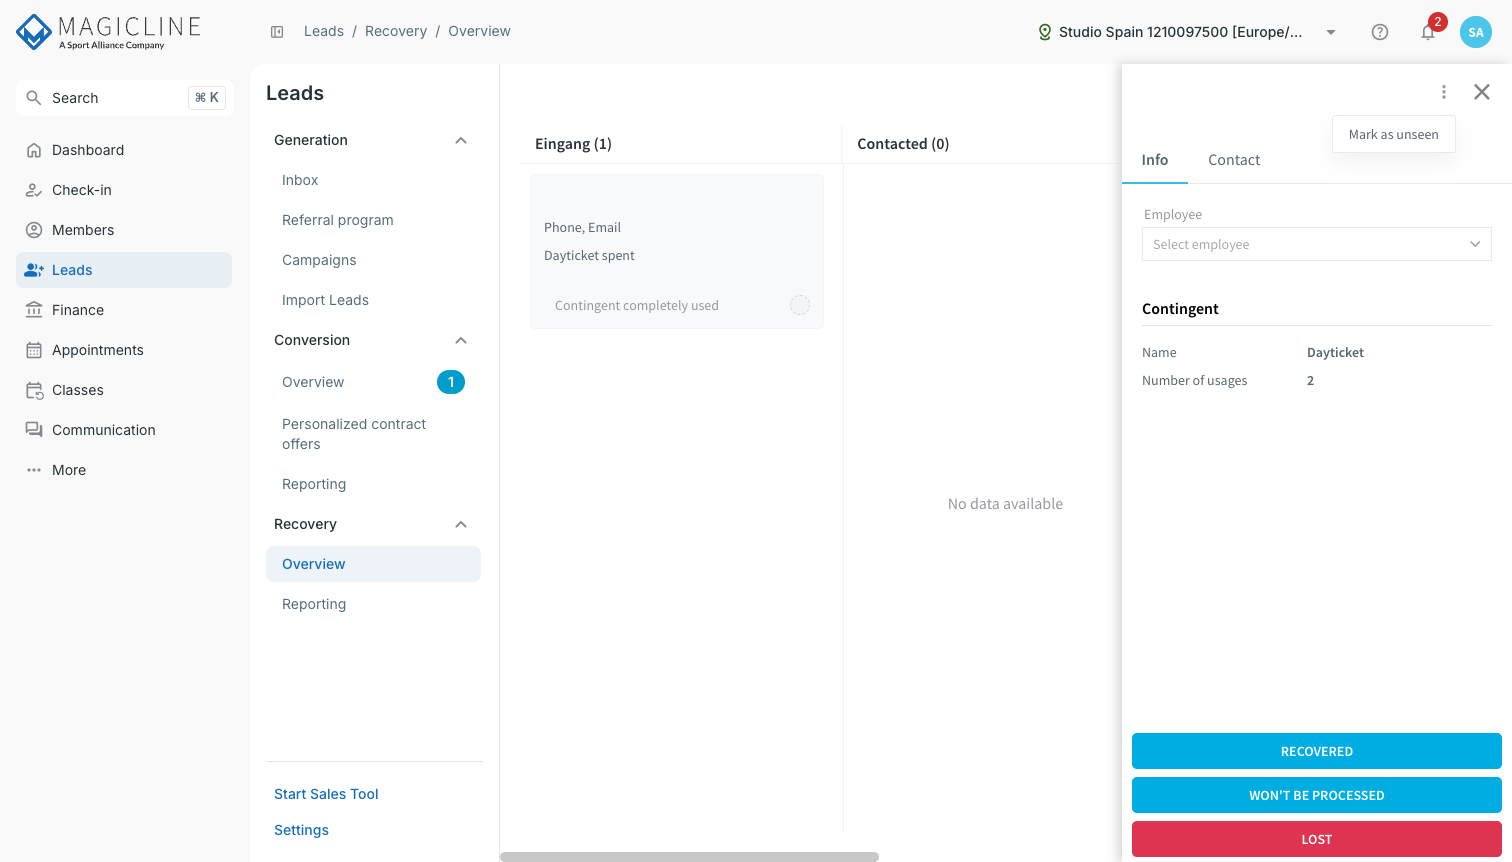Click the horizontal scrollbar below the board
Viewport: 1512px width, 862px height.
pos(689,857)
